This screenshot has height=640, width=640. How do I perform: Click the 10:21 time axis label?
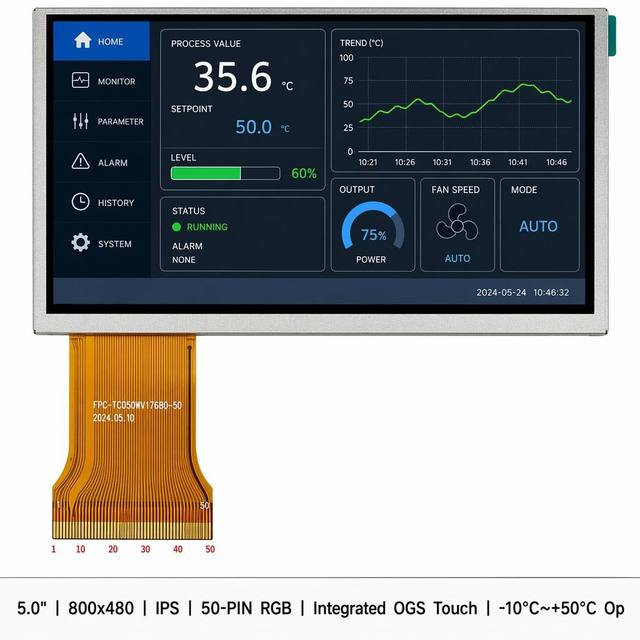click(x=368, y=162)
